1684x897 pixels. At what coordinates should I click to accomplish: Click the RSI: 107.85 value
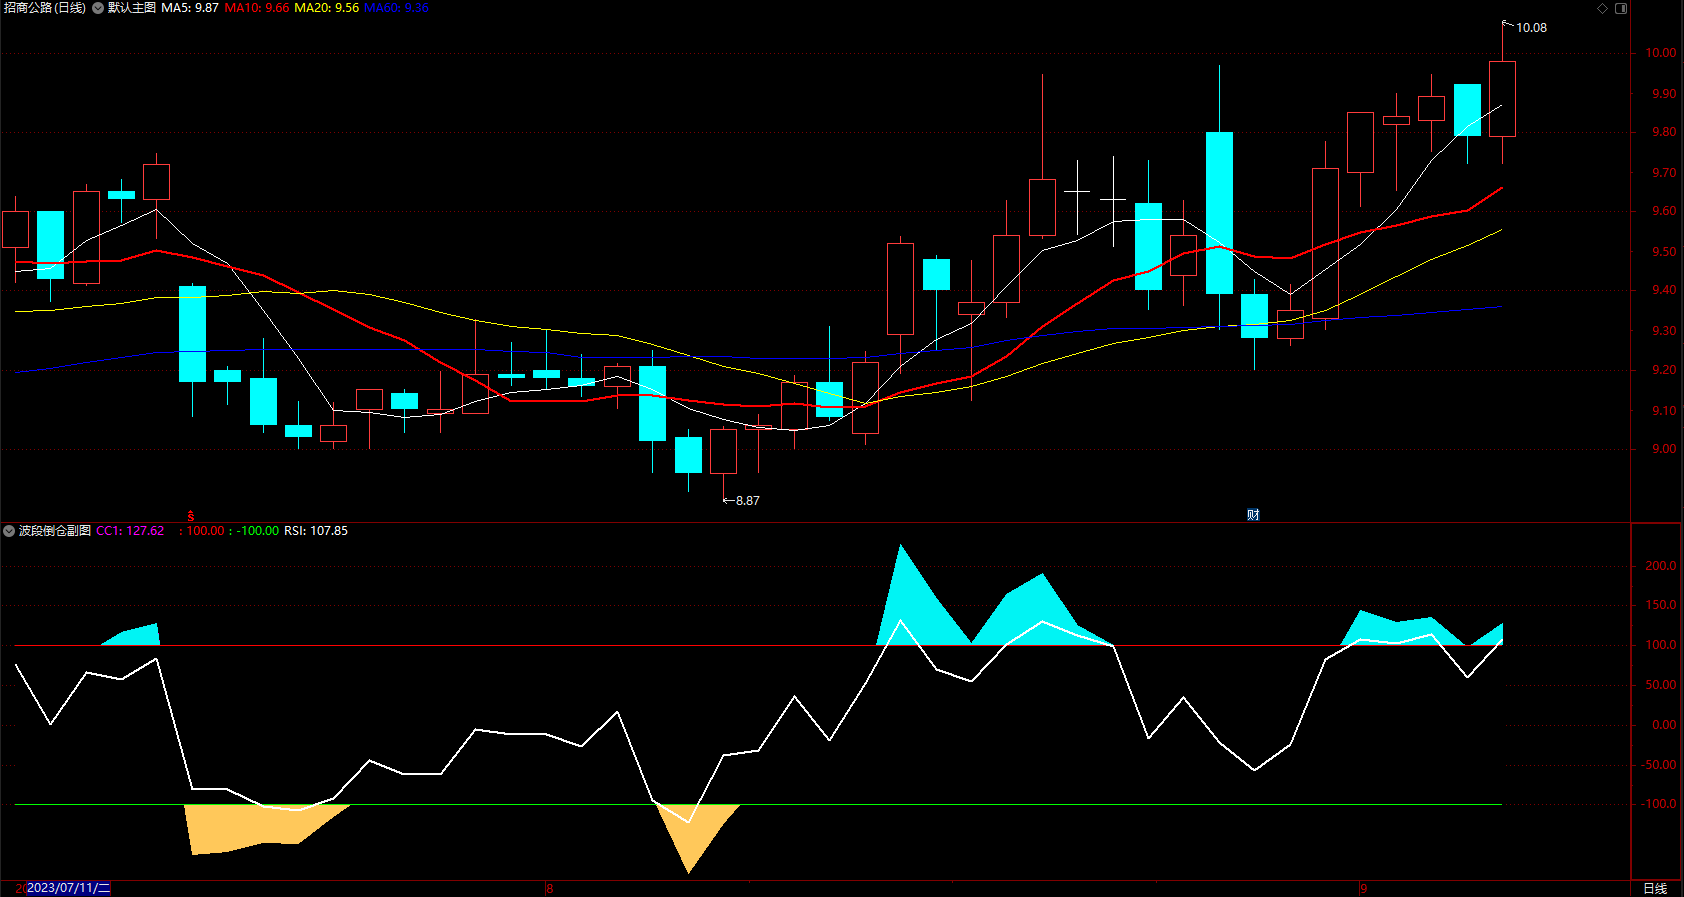point(316,531)
